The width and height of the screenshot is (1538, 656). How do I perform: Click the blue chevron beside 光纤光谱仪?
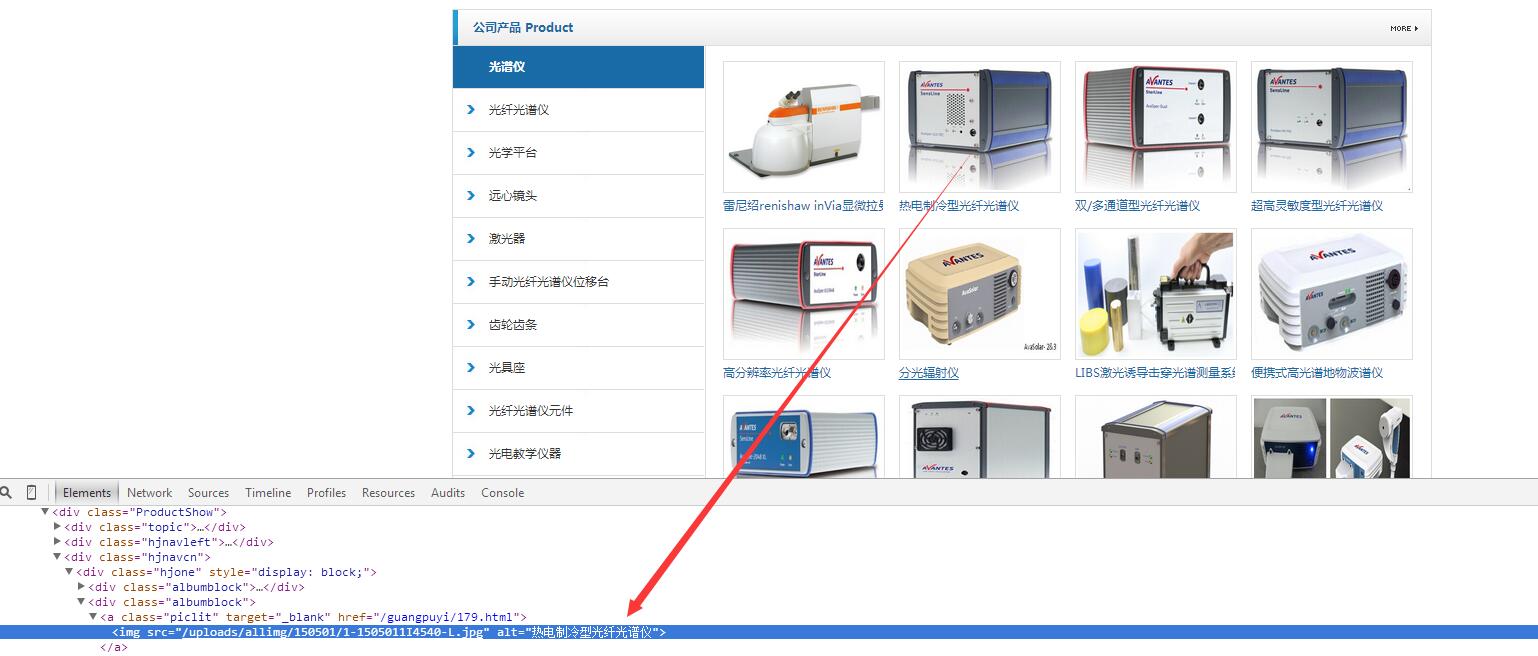[x=471, y=110]
